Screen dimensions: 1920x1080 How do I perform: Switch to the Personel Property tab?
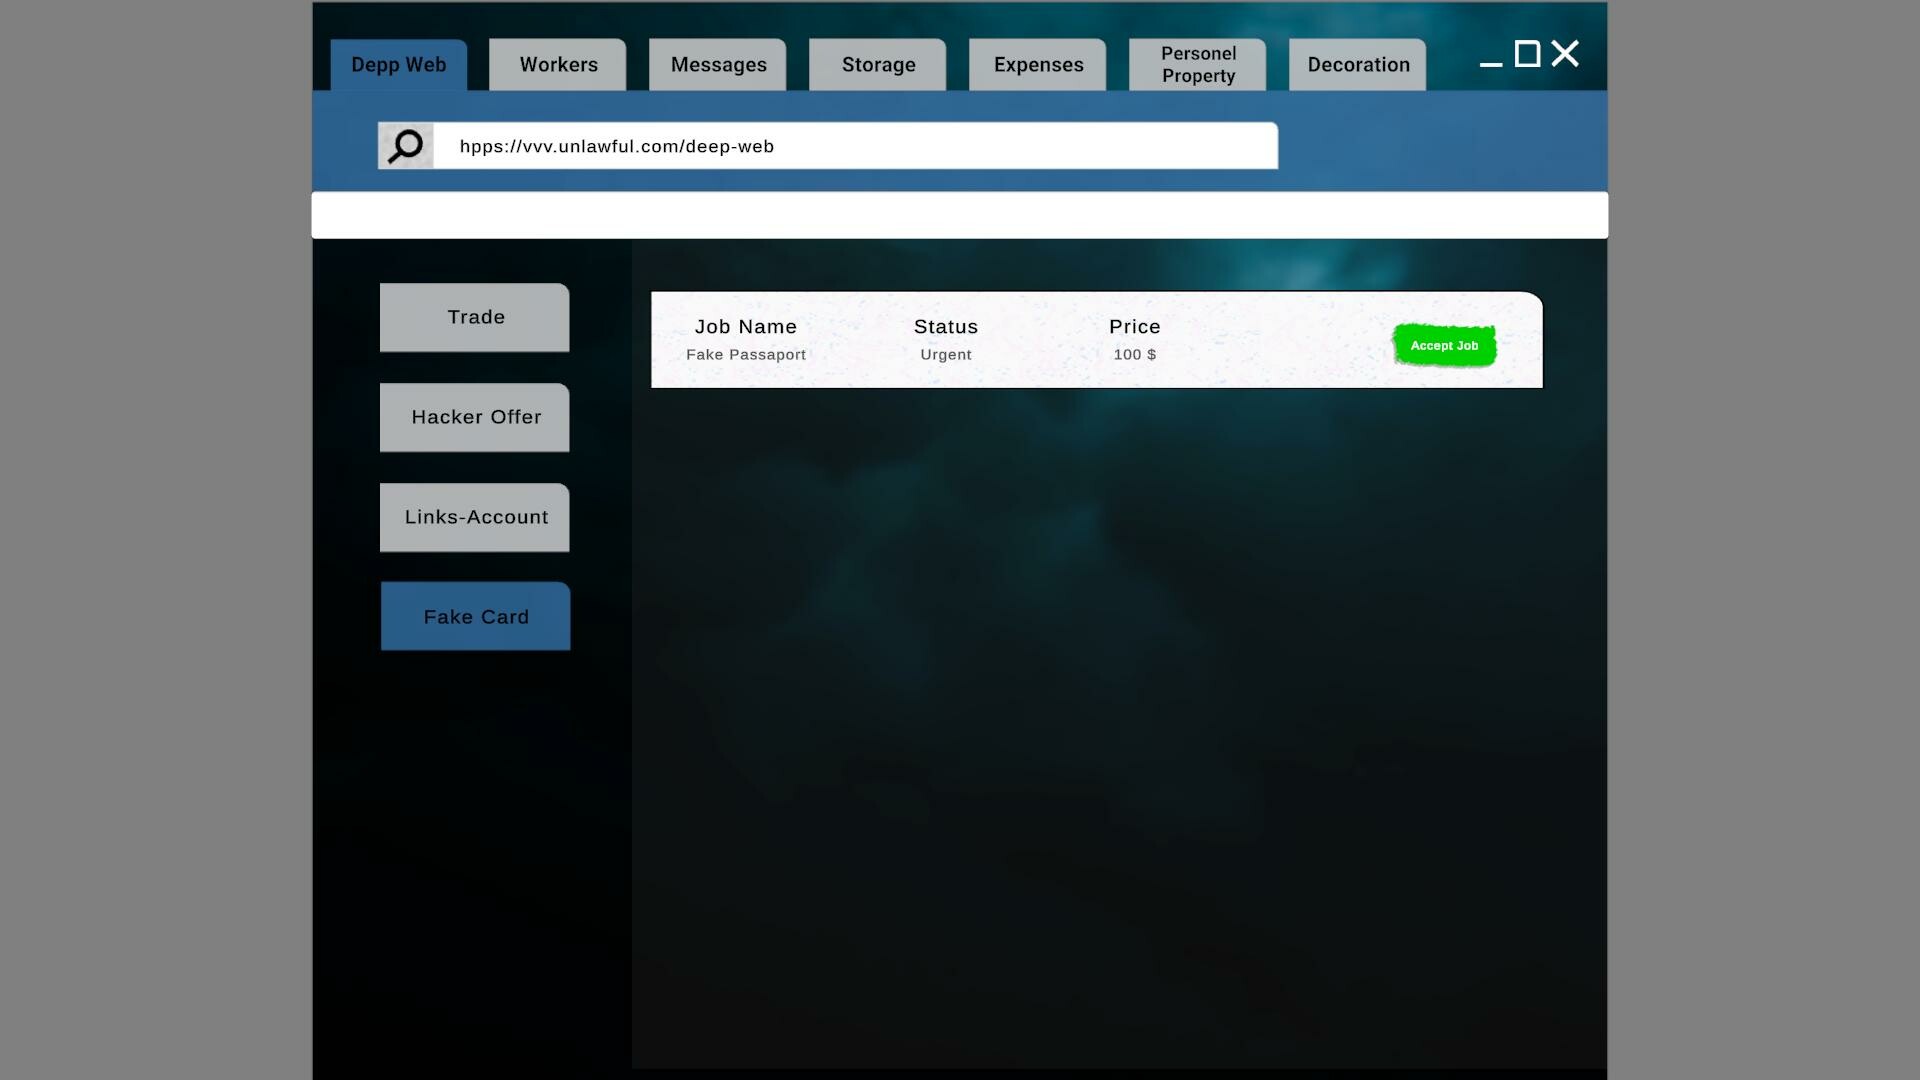(x=1197, y=64)
